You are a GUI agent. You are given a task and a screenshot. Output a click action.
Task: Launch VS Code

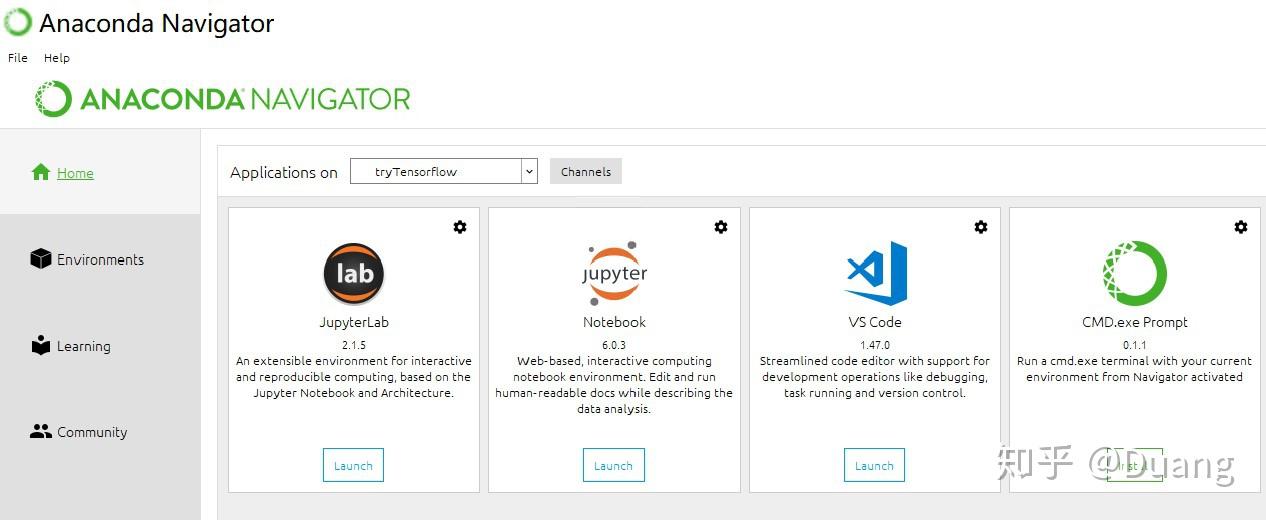pyautogui.click(x=874, y=466)
